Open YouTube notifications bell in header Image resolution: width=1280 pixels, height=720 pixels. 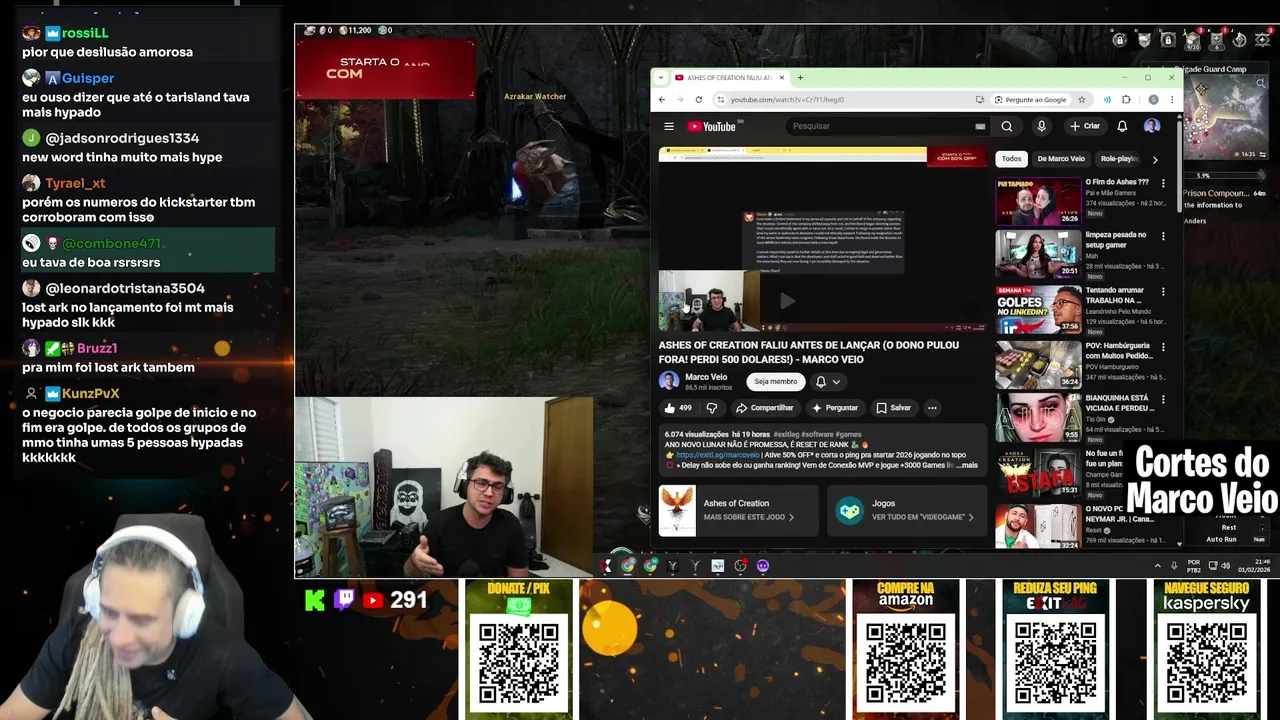[x=1122, y=126]
